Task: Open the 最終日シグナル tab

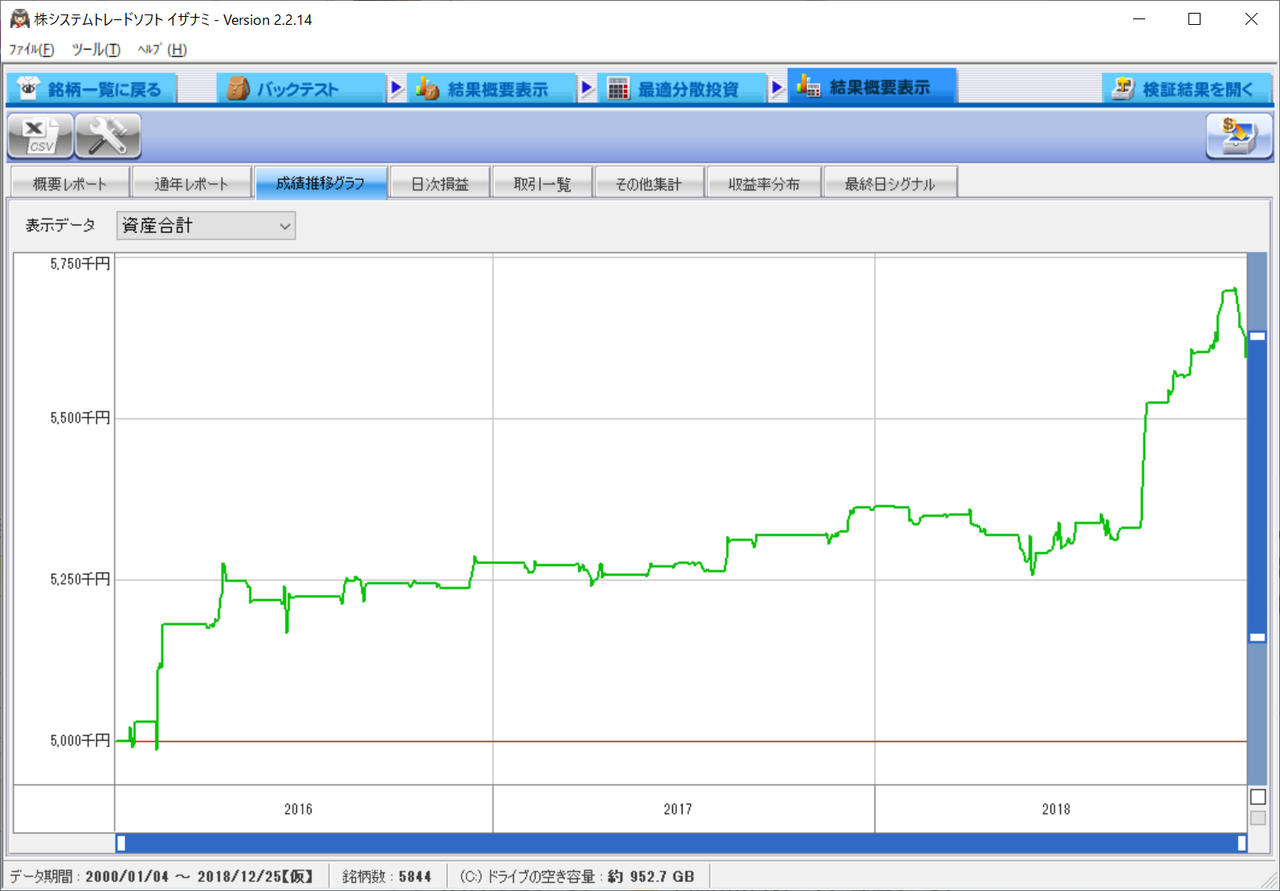Action: coord(890,184)
